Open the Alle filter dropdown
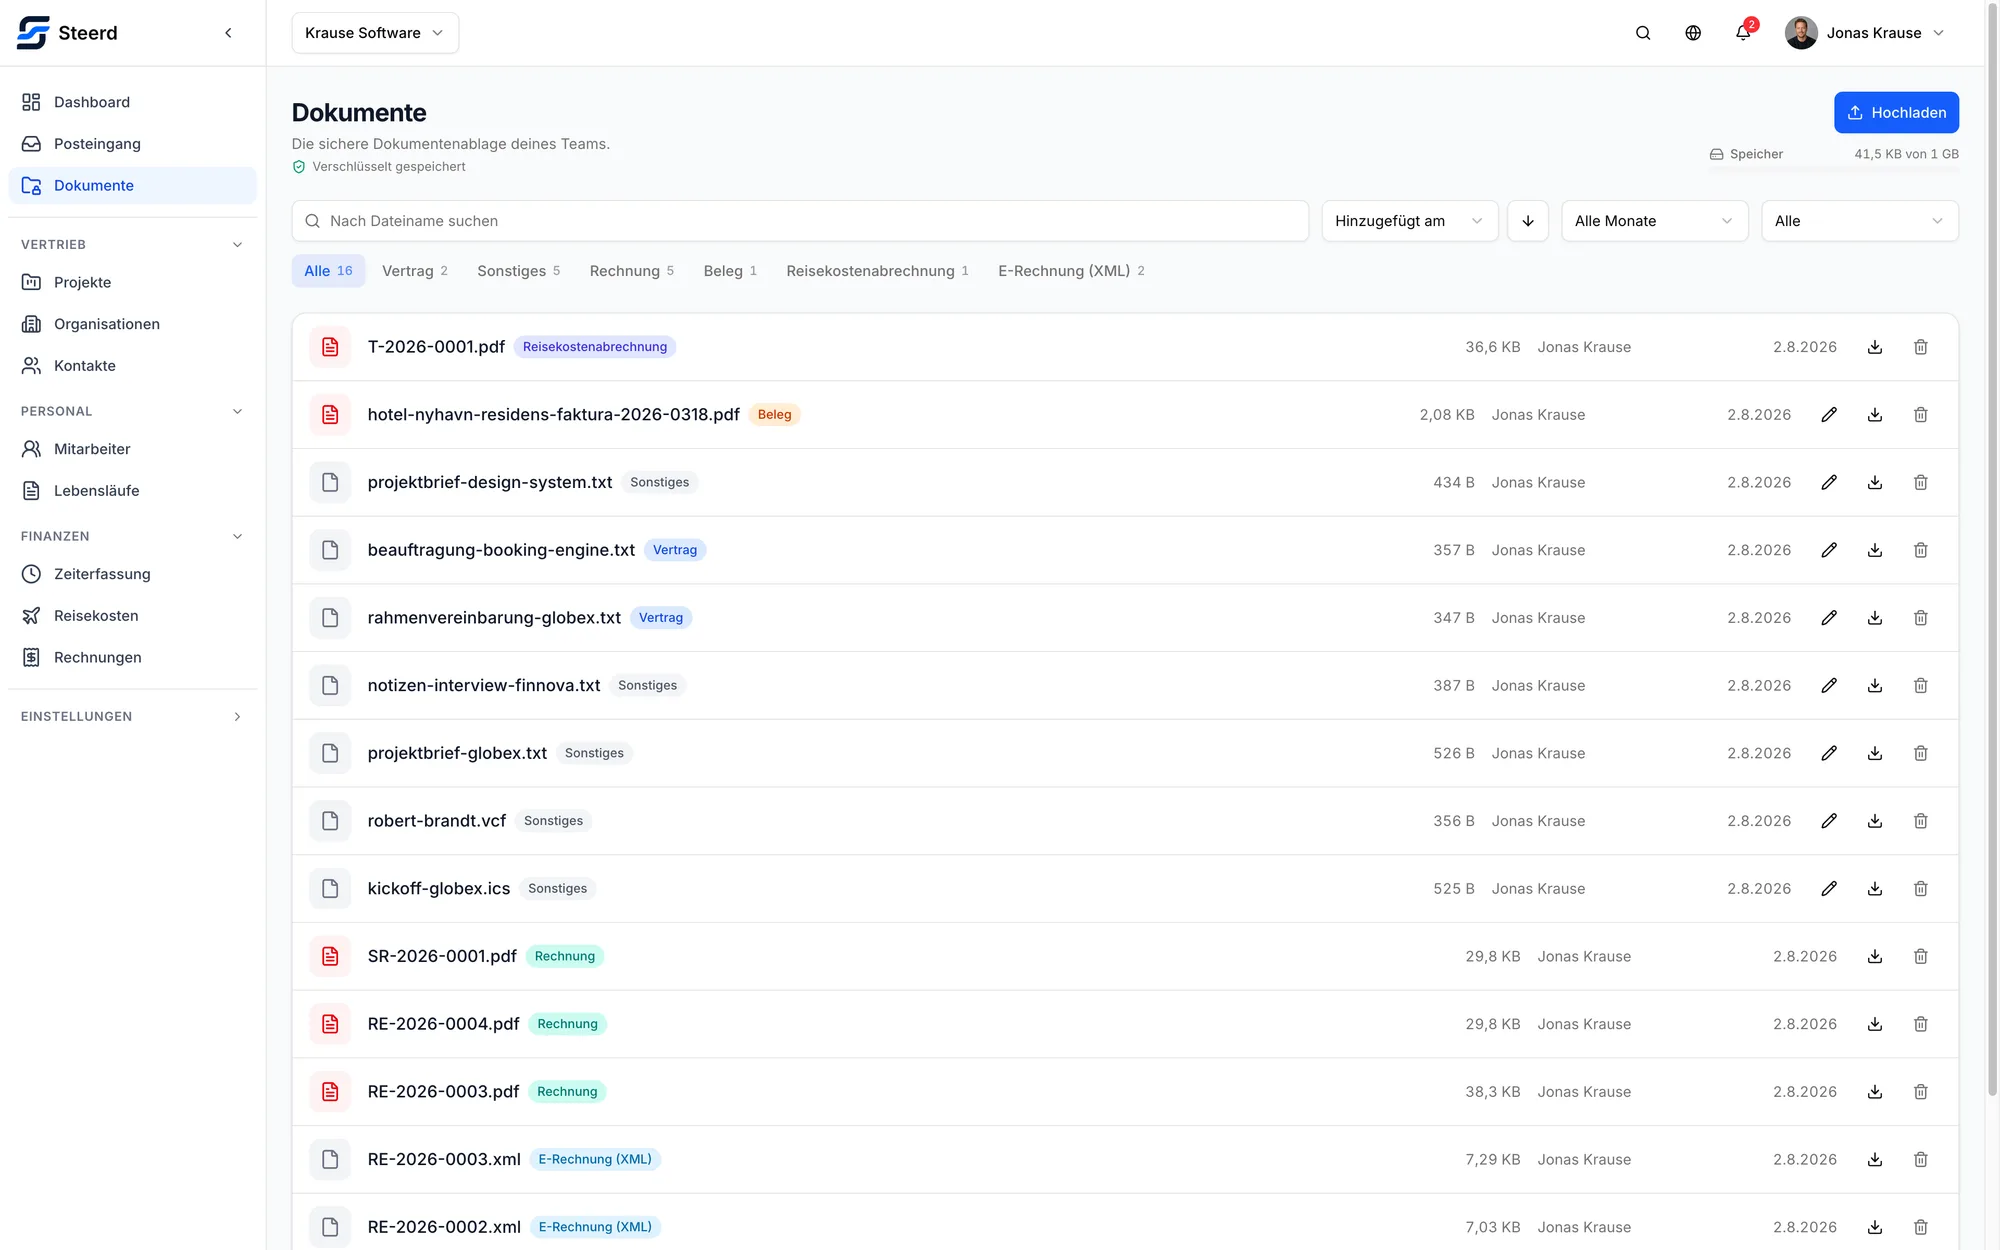Image resolution: width=2000 pixels, height=1250 pixels. click(1860, 221)
